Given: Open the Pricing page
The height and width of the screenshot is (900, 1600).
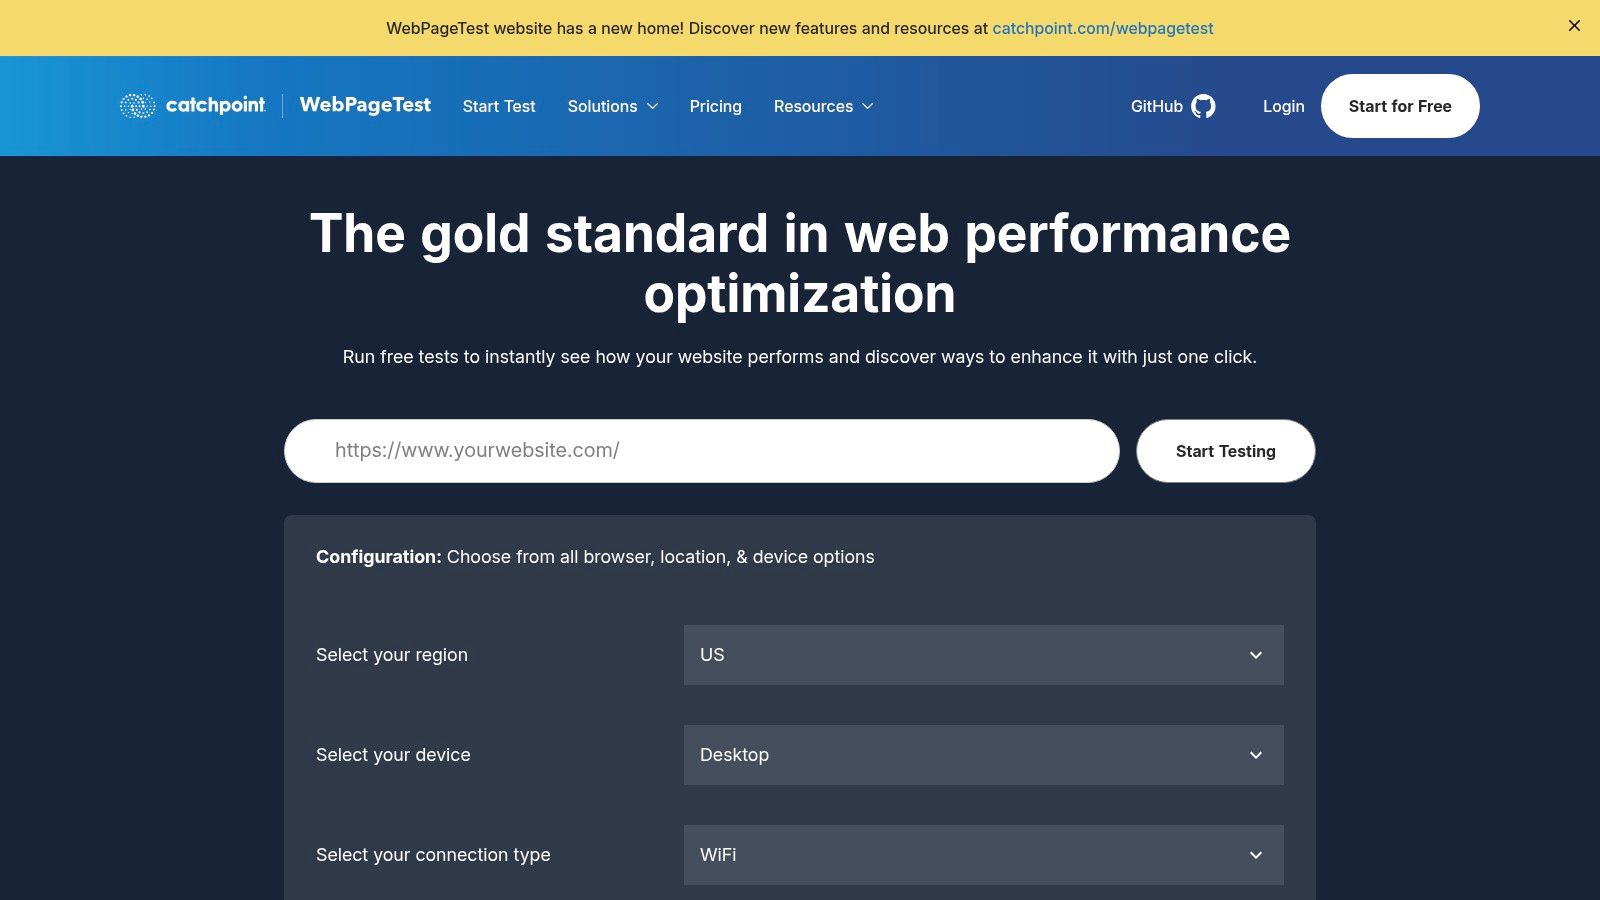Looking at the screenshot, I should coord(715,106).
